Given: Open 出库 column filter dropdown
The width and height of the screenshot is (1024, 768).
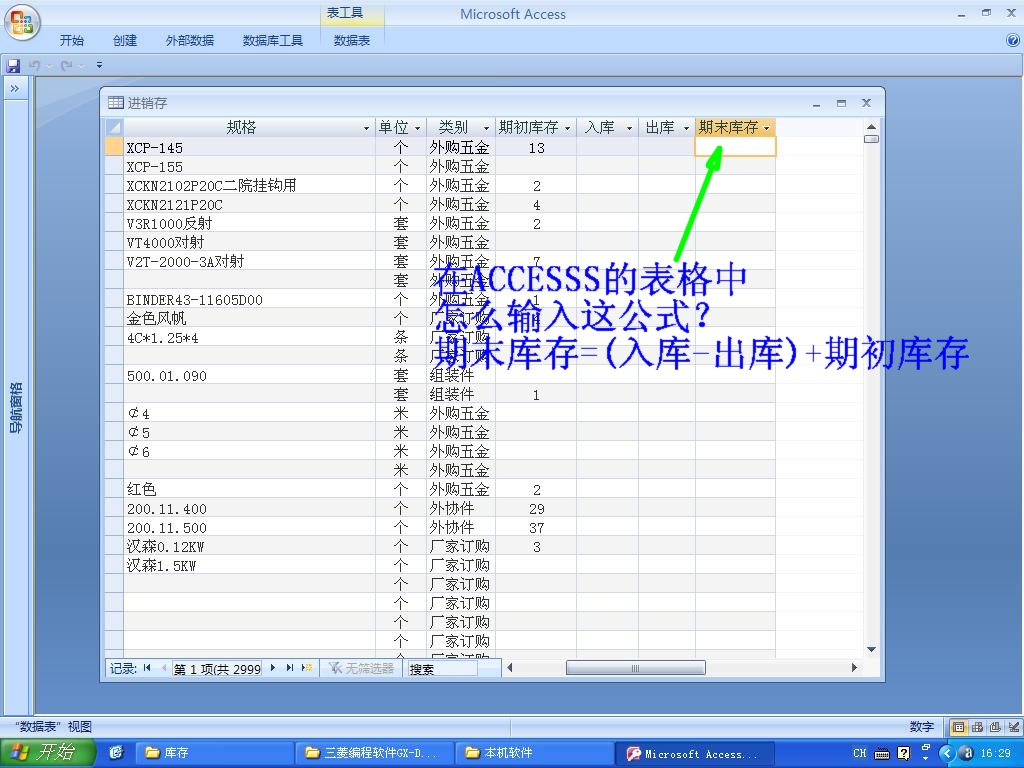Looking at the screenshot, I should pos(686,128).
